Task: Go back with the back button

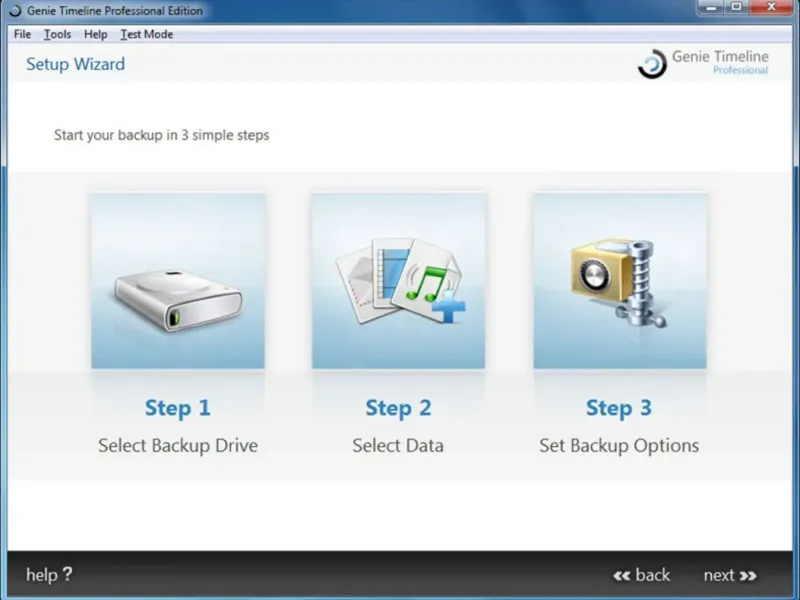Action: pyautogui.click(x=641, y=575)
